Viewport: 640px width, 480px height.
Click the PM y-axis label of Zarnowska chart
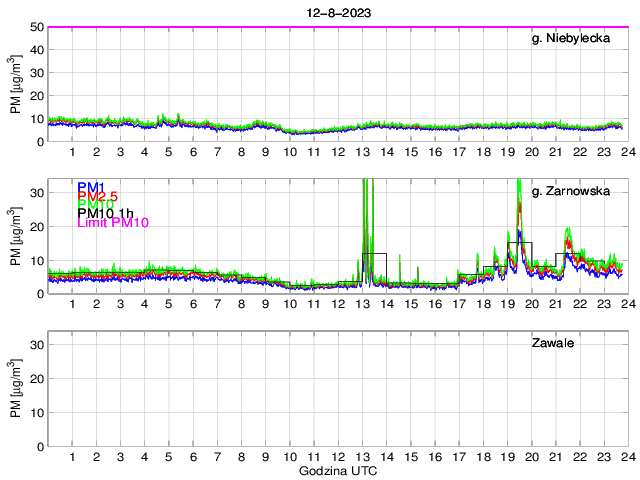coord(15,237)
